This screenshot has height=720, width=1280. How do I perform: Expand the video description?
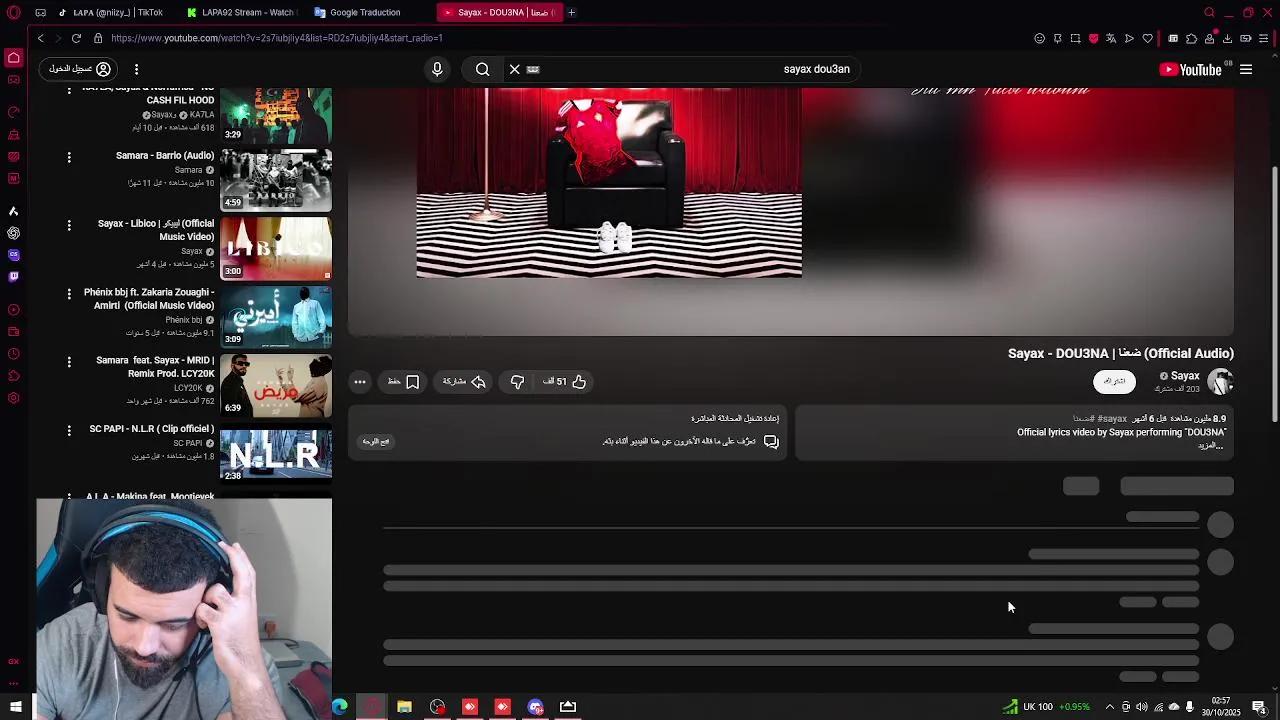click(x=1211, y=445)
